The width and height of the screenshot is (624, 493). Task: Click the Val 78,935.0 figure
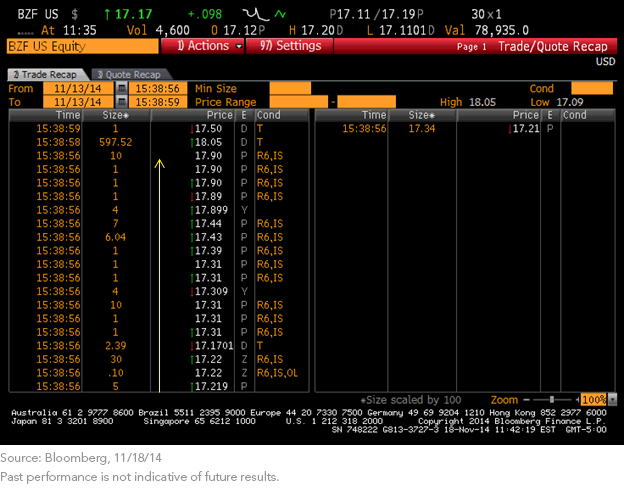click(x=501, y=30)
